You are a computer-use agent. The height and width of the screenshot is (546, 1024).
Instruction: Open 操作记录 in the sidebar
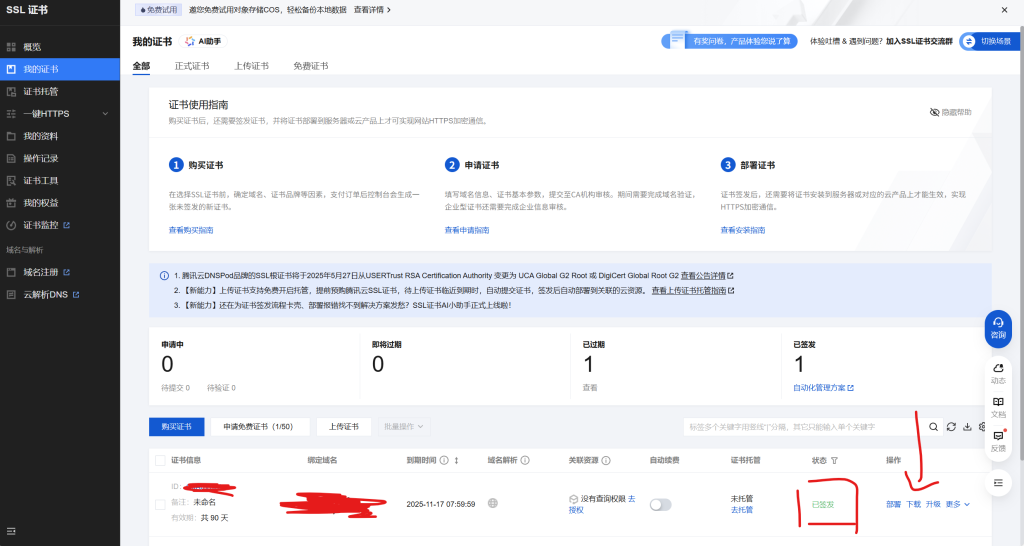pos(40,158)
